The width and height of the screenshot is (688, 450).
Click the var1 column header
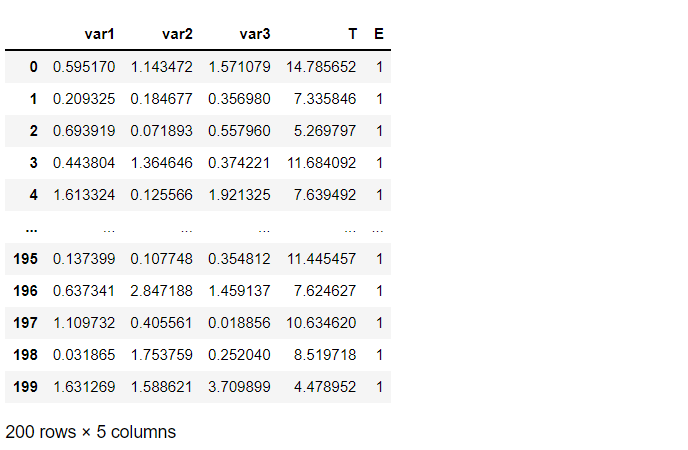coord(100,34)
